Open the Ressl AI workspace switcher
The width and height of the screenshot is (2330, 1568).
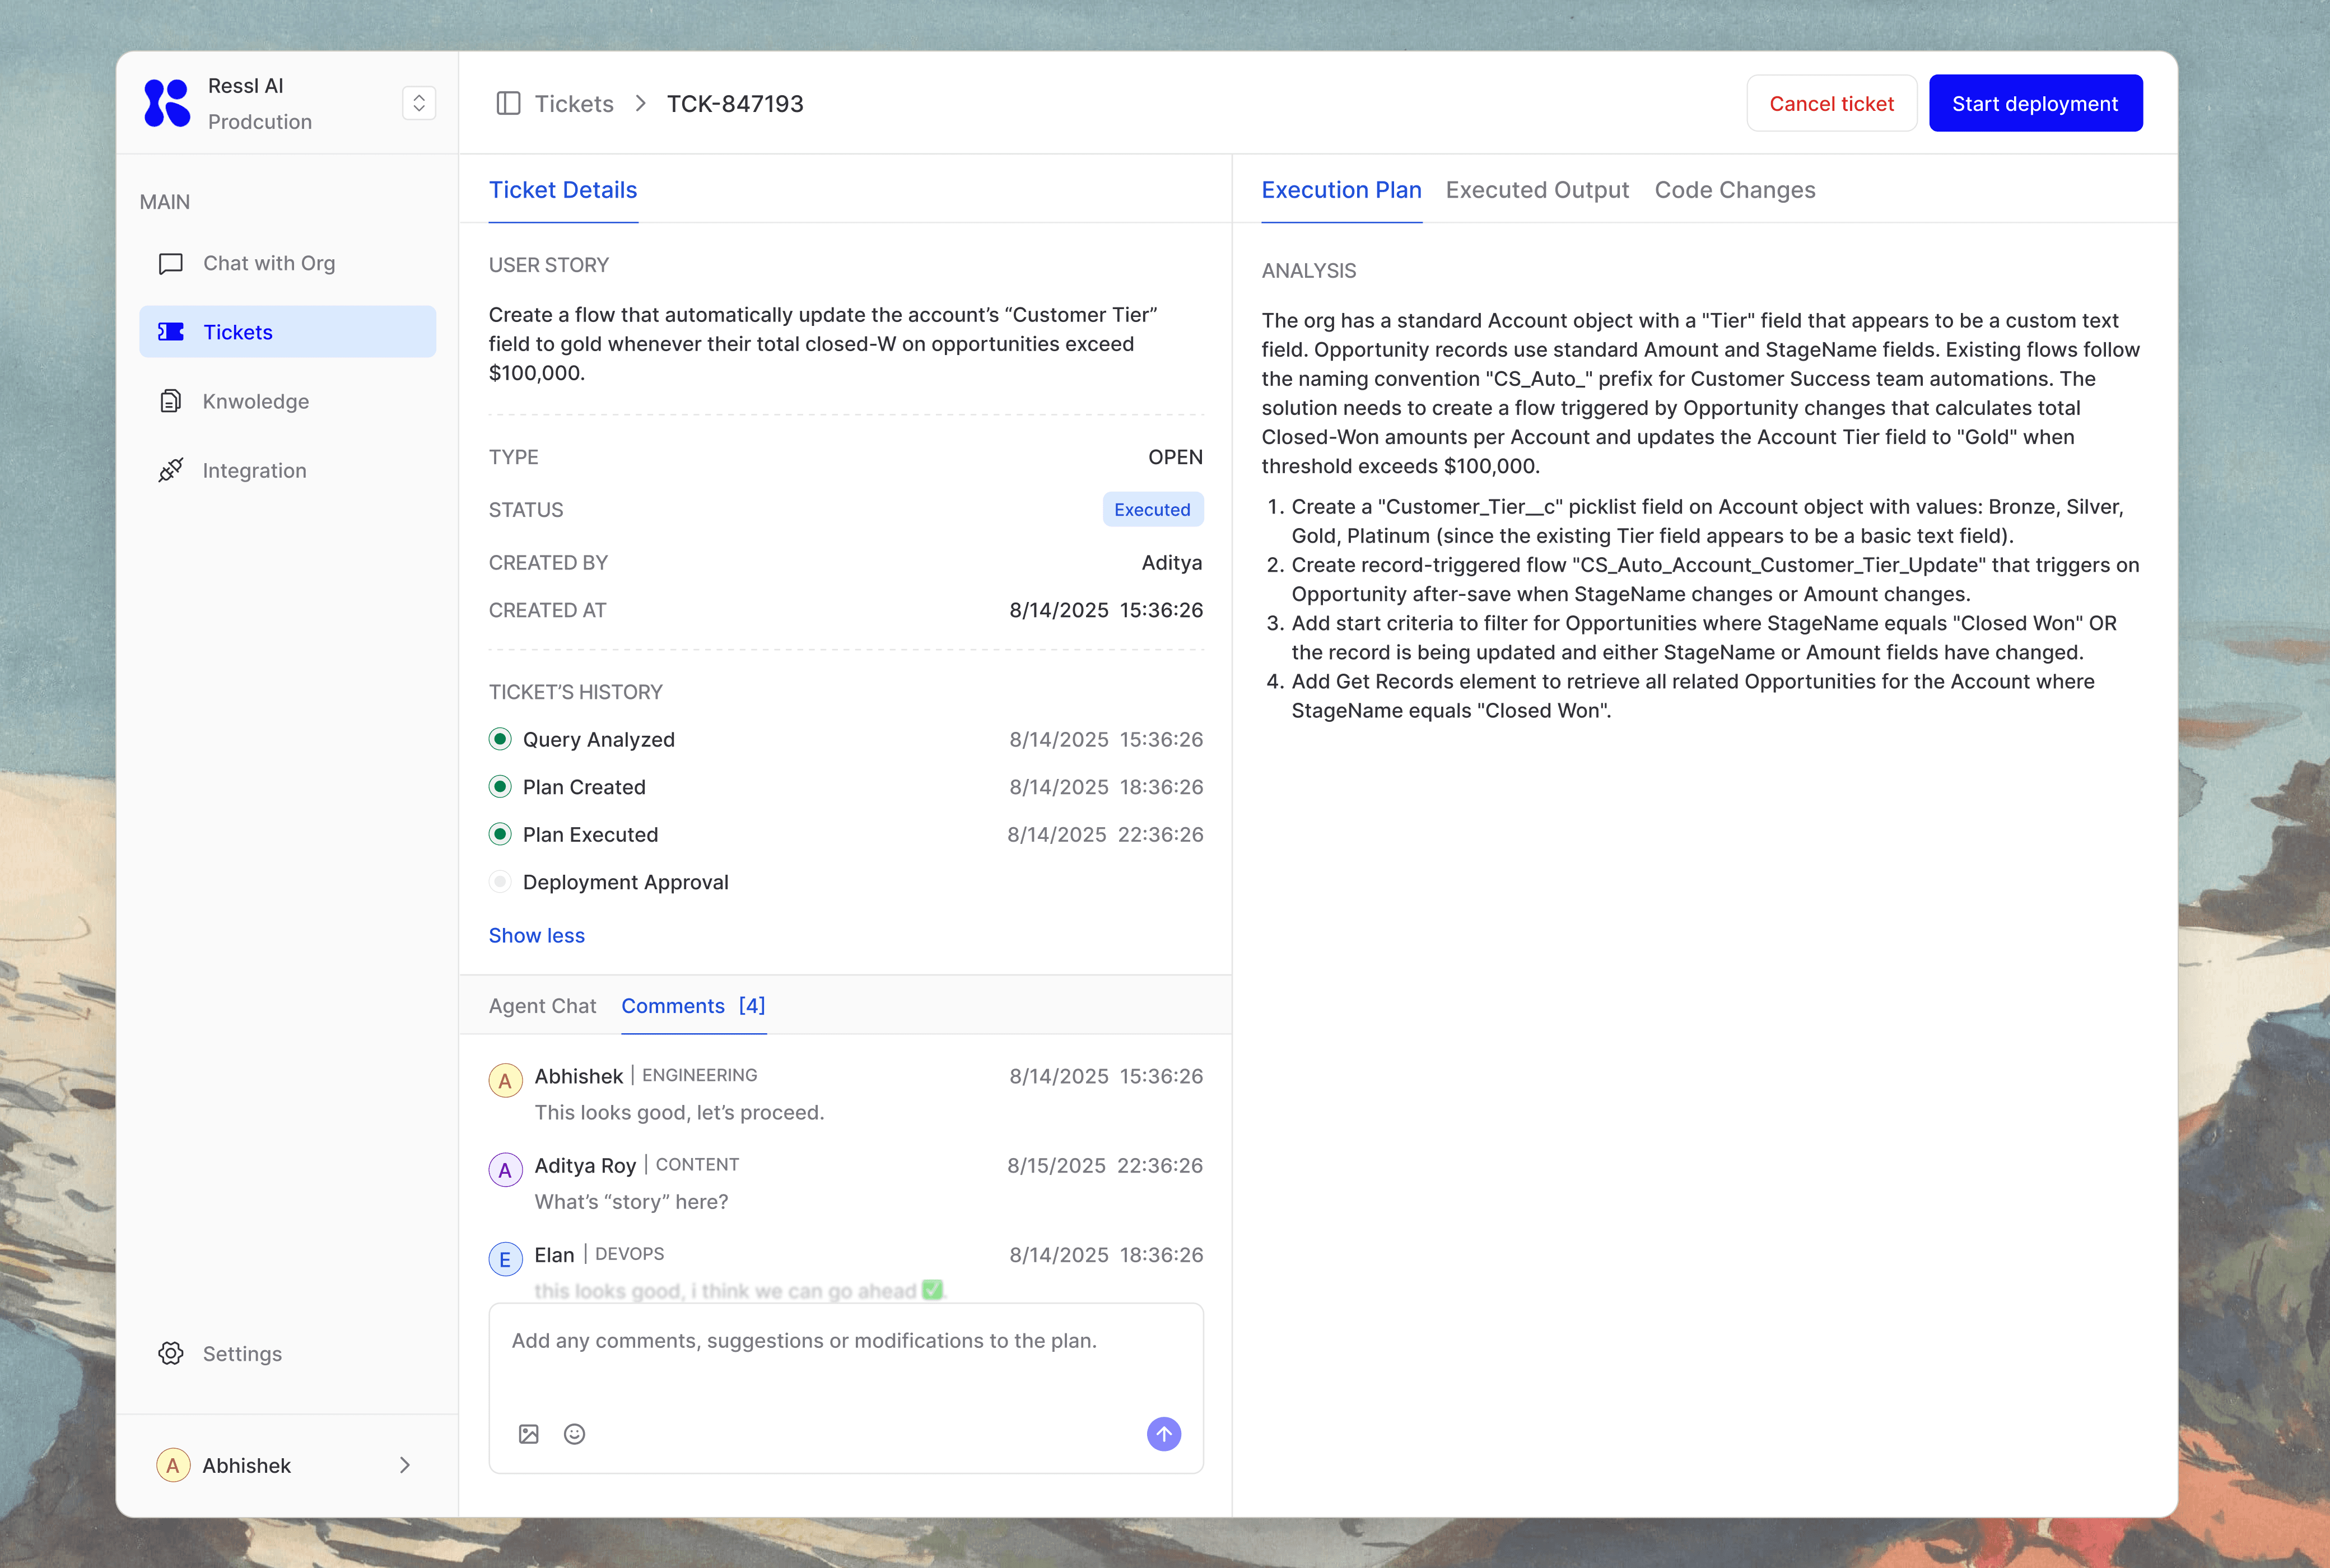[x=419, y=103]
